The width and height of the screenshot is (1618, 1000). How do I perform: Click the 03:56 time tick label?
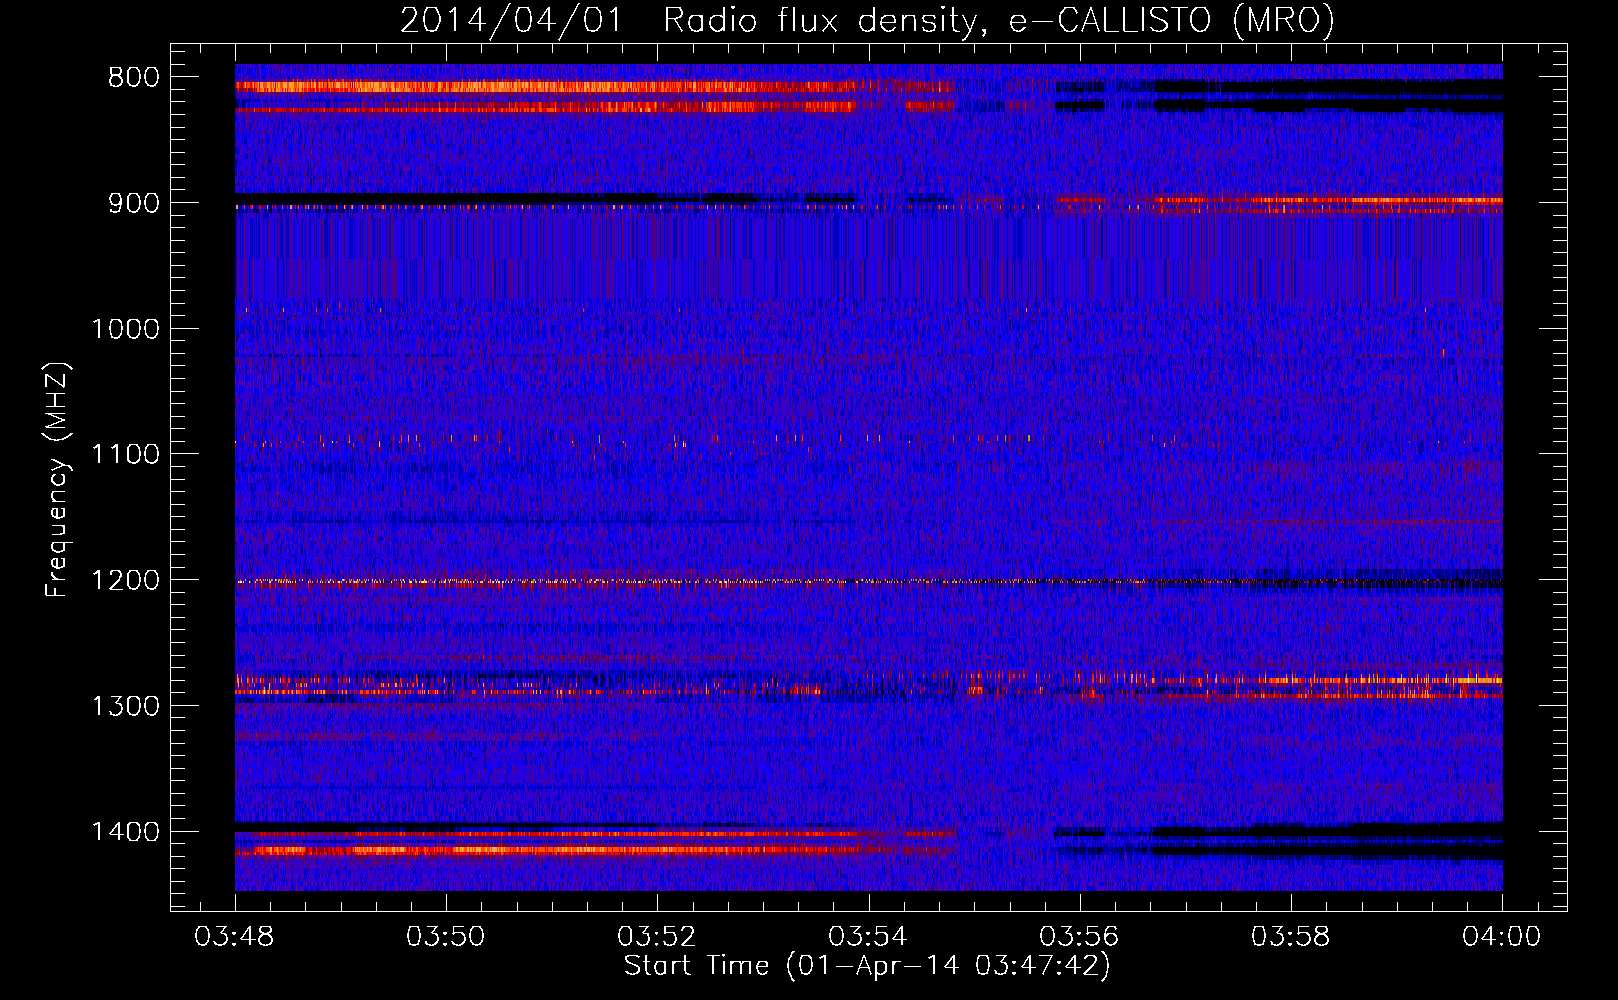(1079, 937)
